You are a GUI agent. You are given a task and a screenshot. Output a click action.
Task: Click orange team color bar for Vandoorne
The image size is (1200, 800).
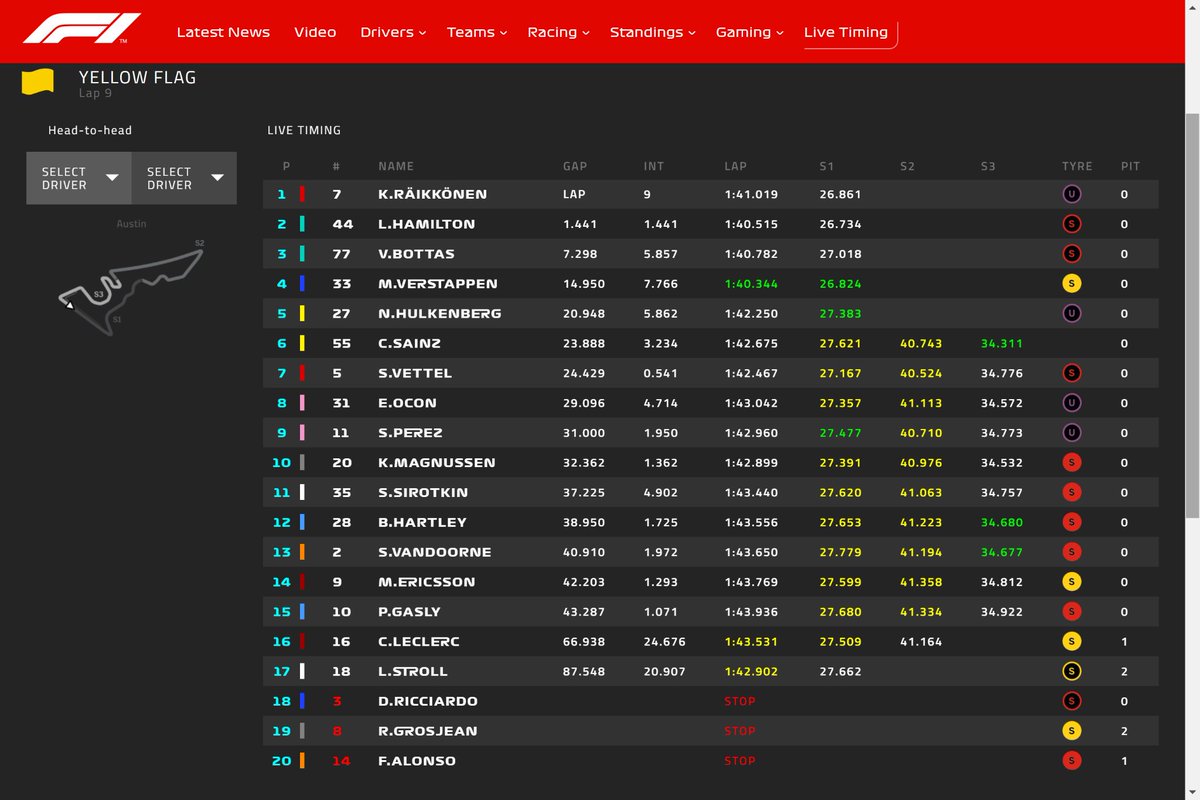[302, 552]
